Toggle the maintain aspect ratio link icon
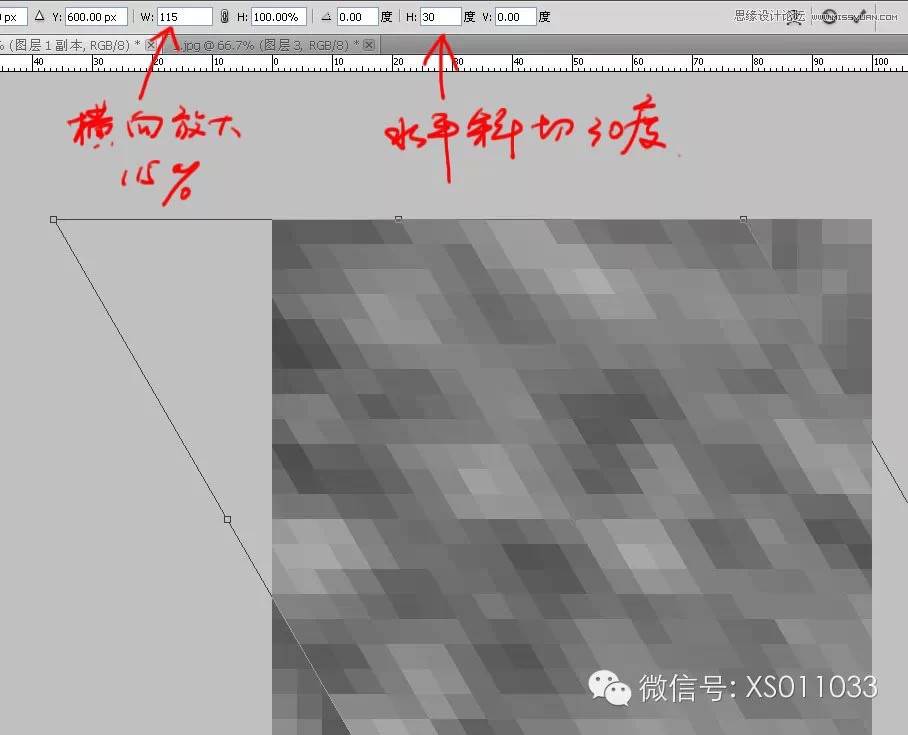Viewport: 908px width, 735px height. pos(225,17)
